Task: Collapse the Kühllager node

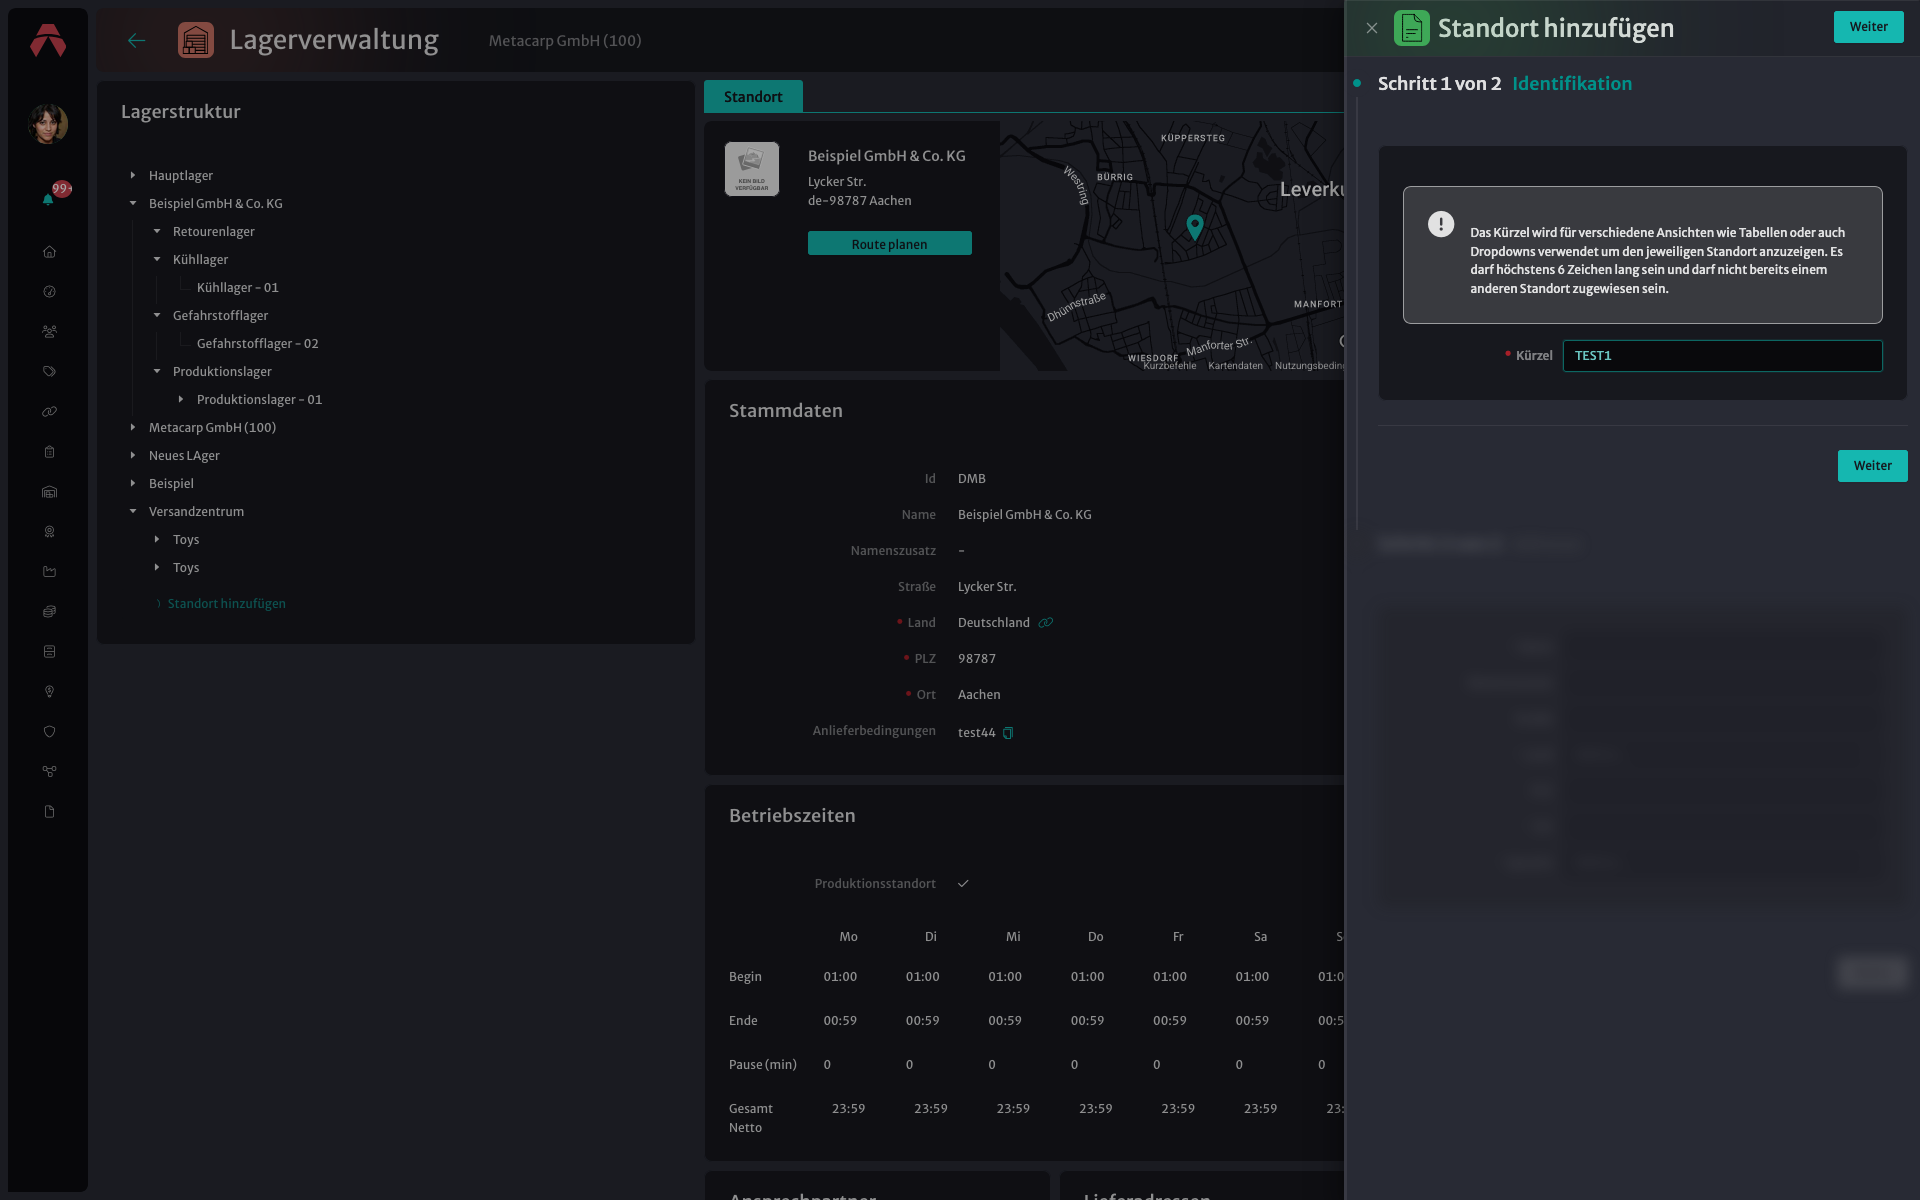Action: (x=157, y=260)
